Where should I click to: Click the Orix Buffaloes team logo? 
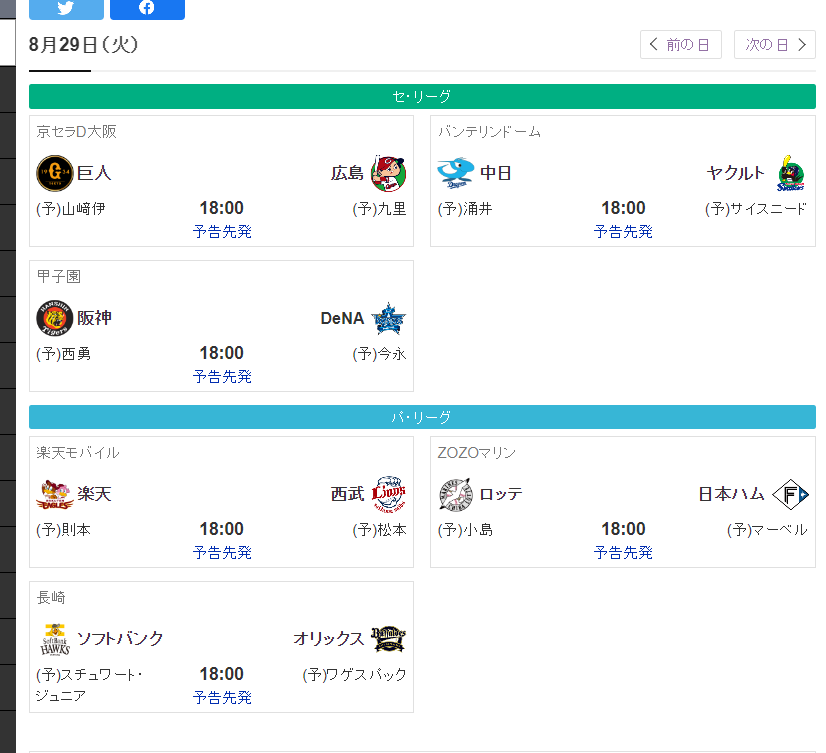[388, 639]
